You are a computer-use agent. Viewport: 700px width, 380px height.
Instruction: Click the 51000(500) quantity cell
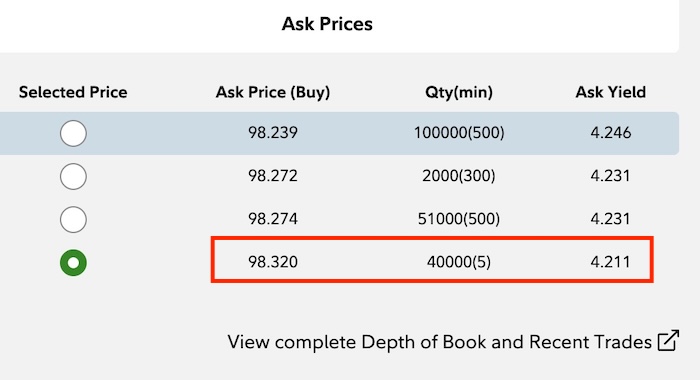[x=459, y=219]
